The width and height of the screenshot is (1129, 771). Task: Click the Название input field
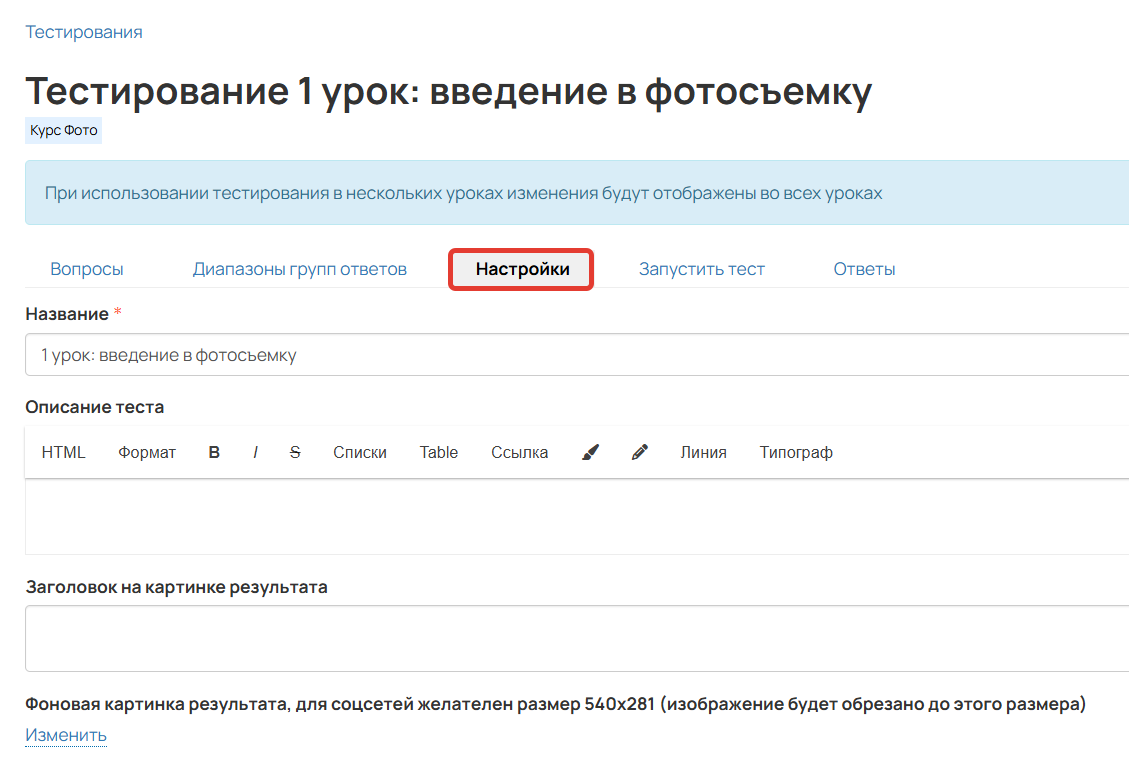click(x=400, y=355)
